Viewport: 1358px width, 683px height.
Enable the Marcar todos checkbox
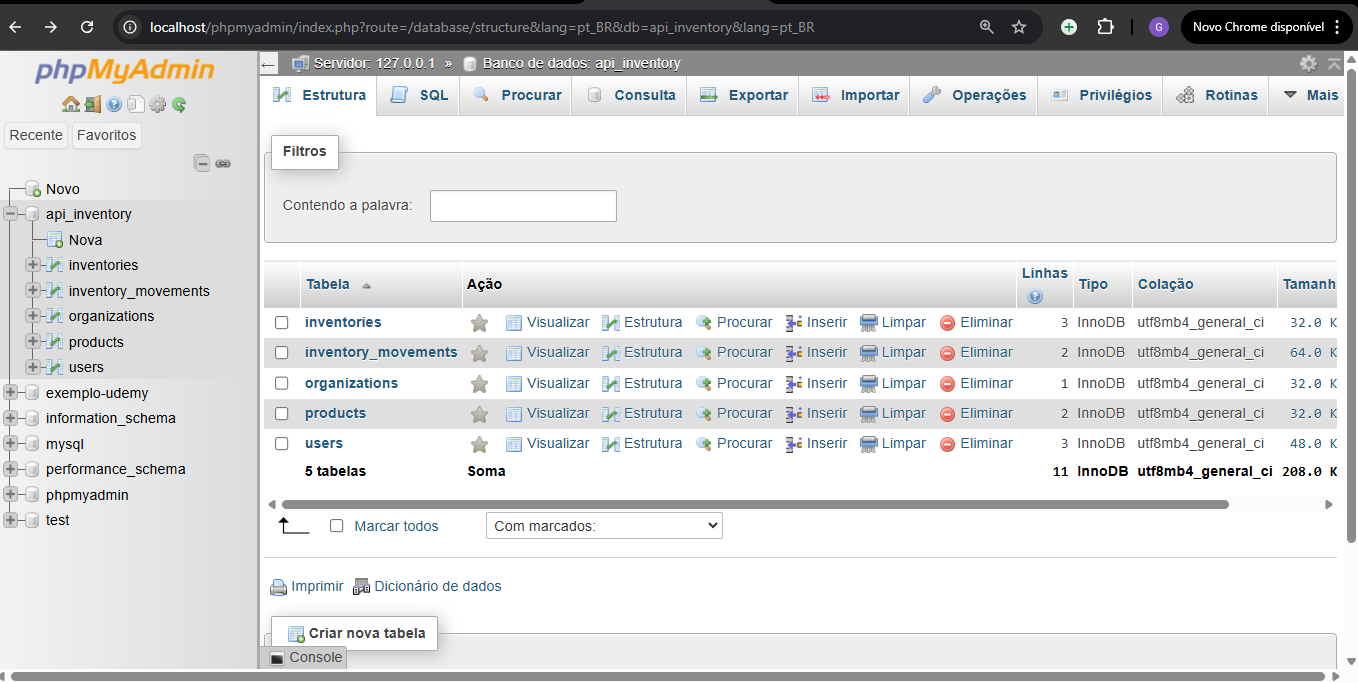click(x=336, y=525)
